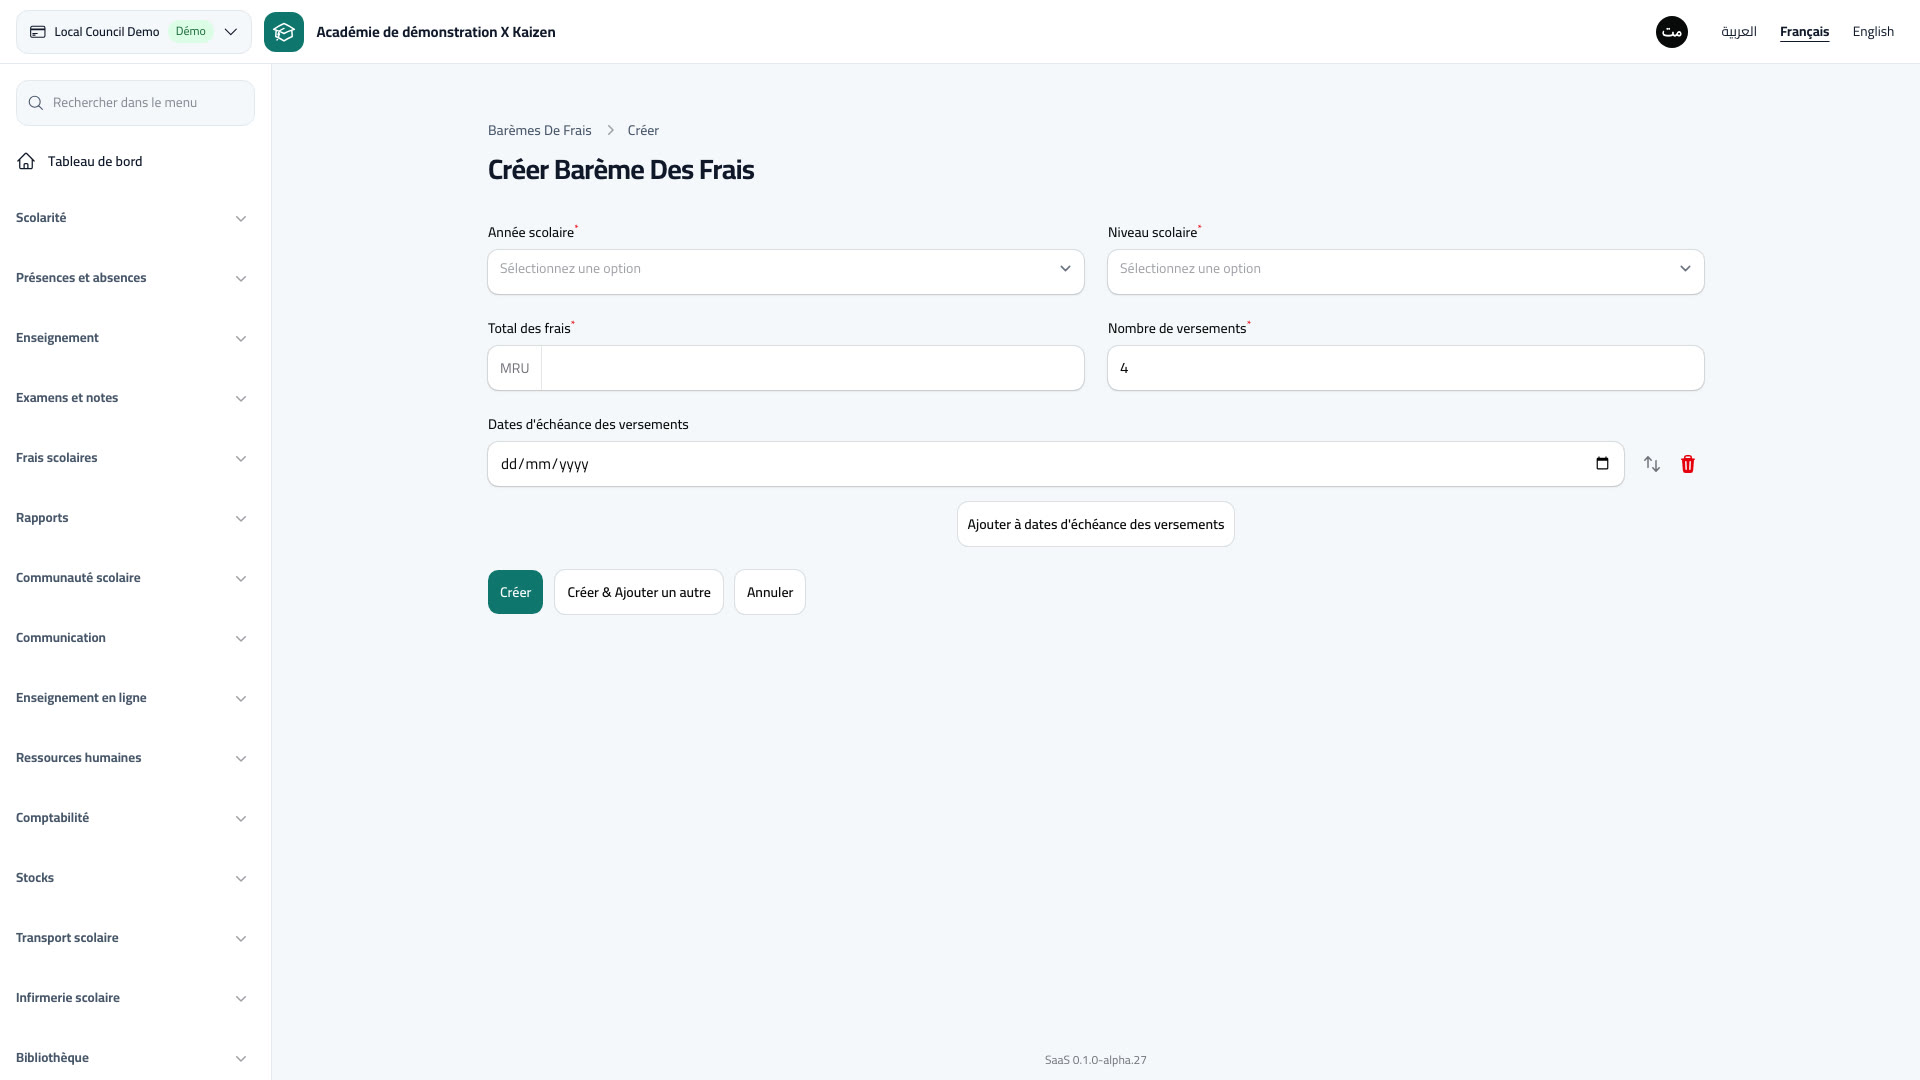Expand the Comptabilité section
The image size is (1920, 1080).
click(x=131, y=818)
